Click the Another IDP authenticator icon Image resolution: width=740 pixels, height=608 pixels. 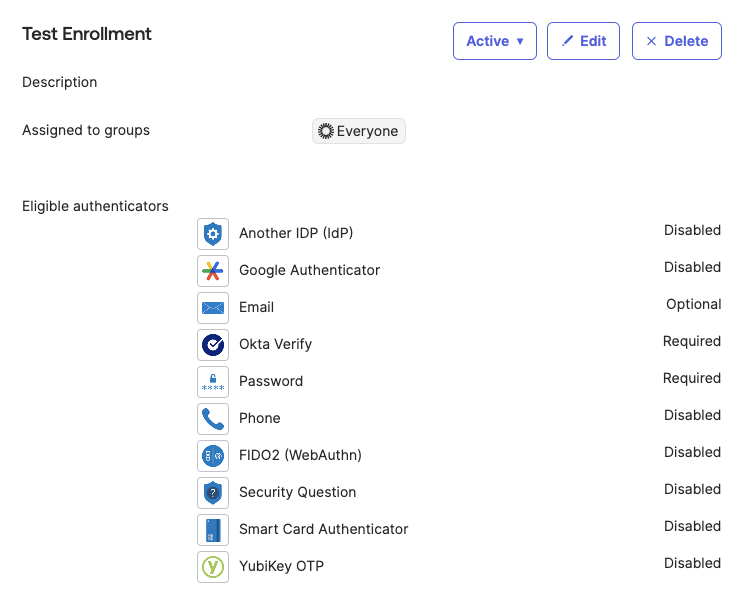click(x=212, y=234)
